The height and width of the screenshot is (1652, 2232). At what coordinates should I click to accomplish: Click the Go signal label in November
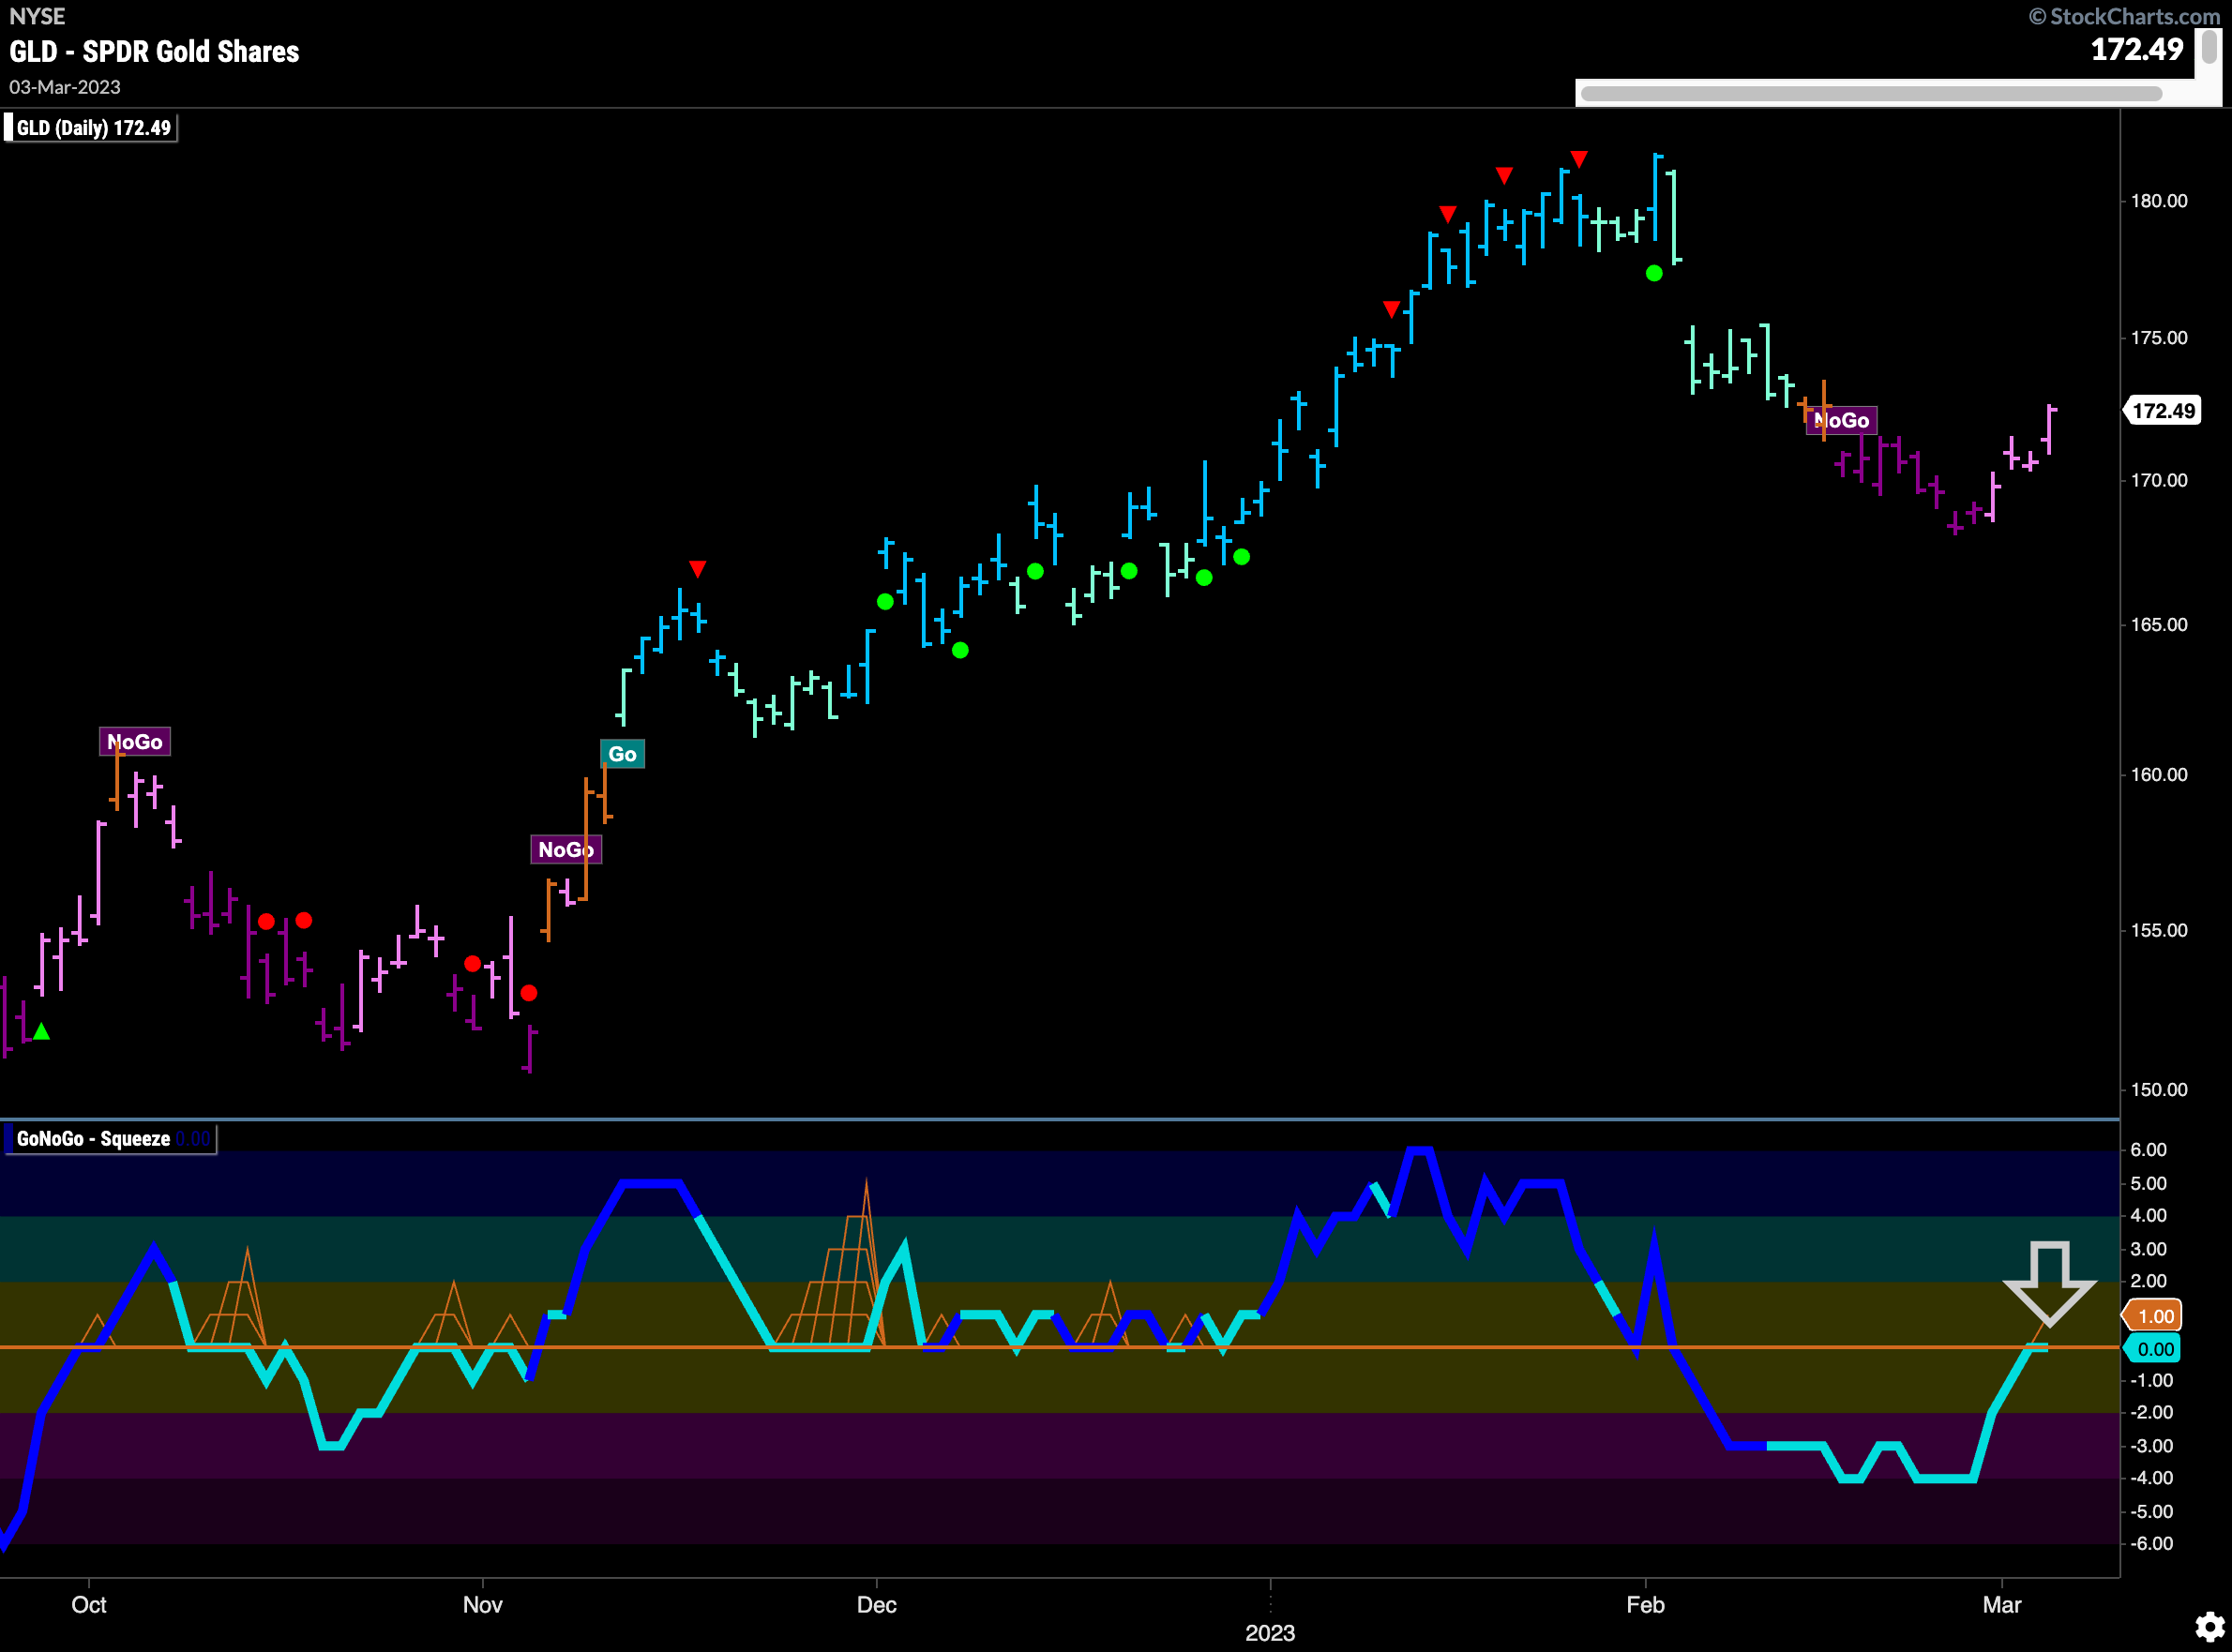click(x=622, y=754)
